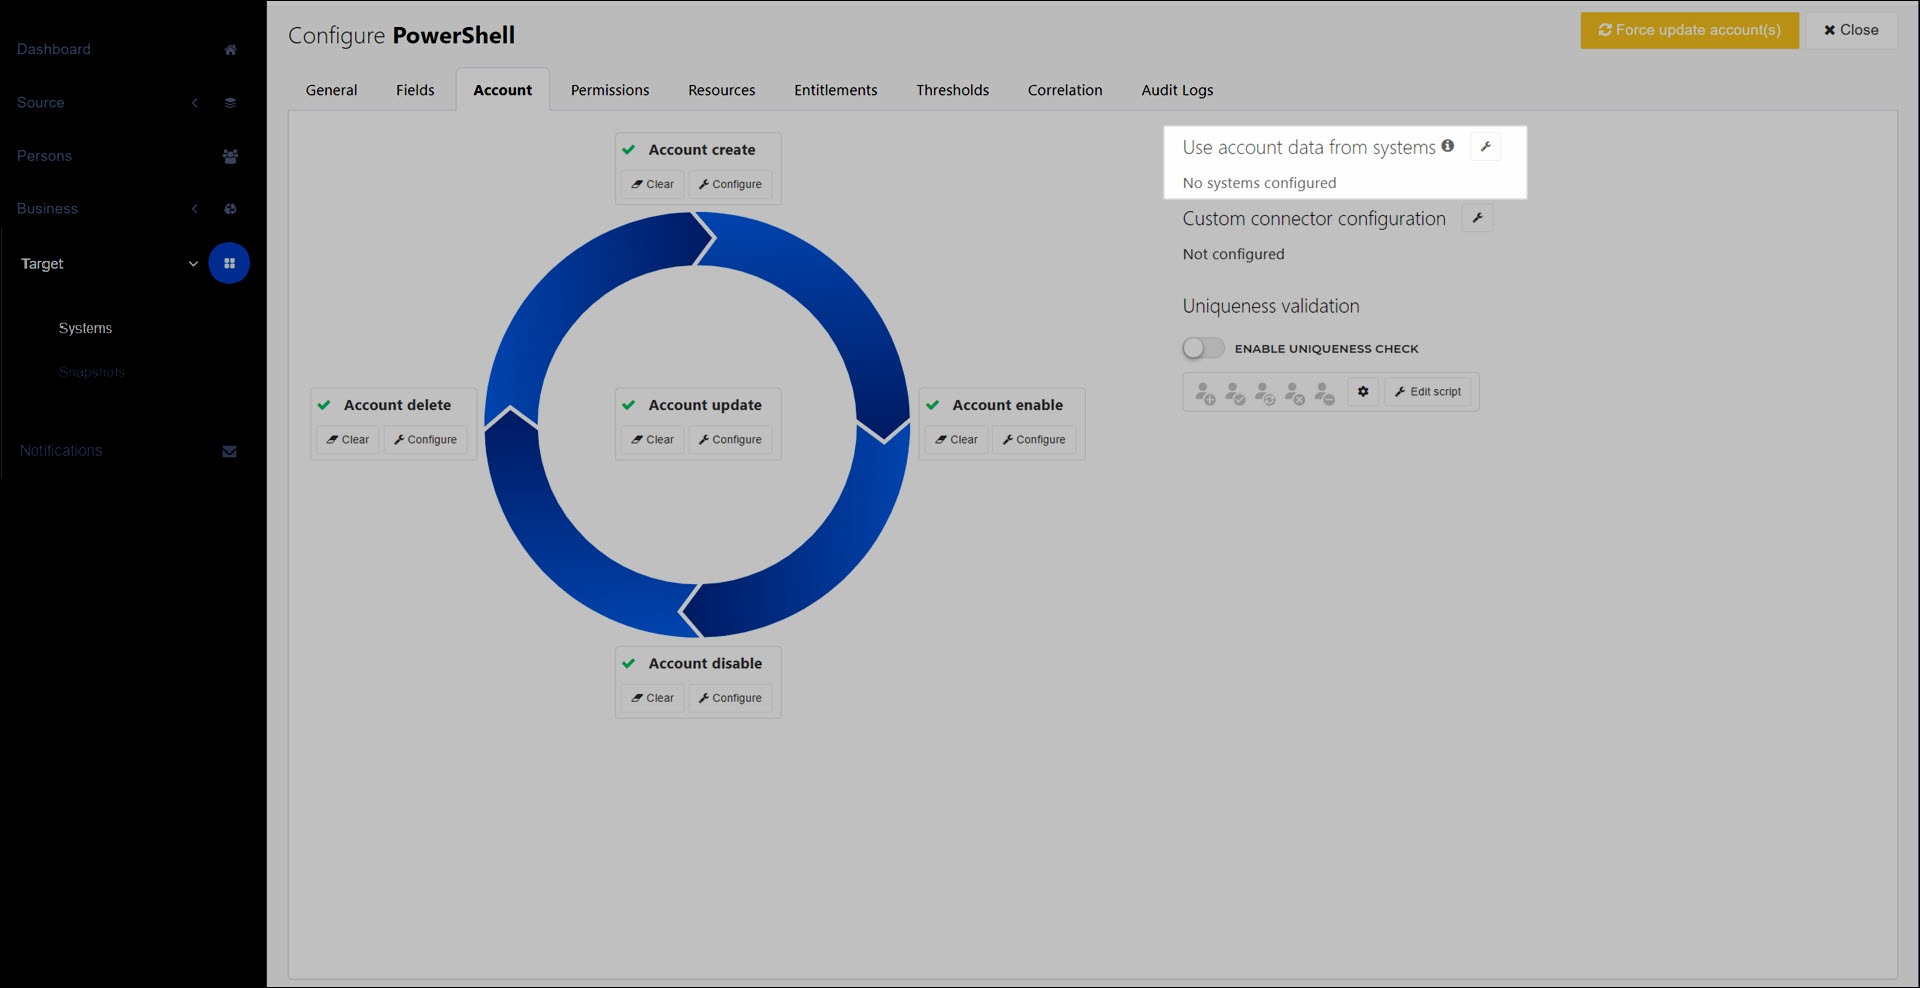This screenshot has height=988, width=1920.
Task: Clear the Account create action
Action: pos(652,184)
